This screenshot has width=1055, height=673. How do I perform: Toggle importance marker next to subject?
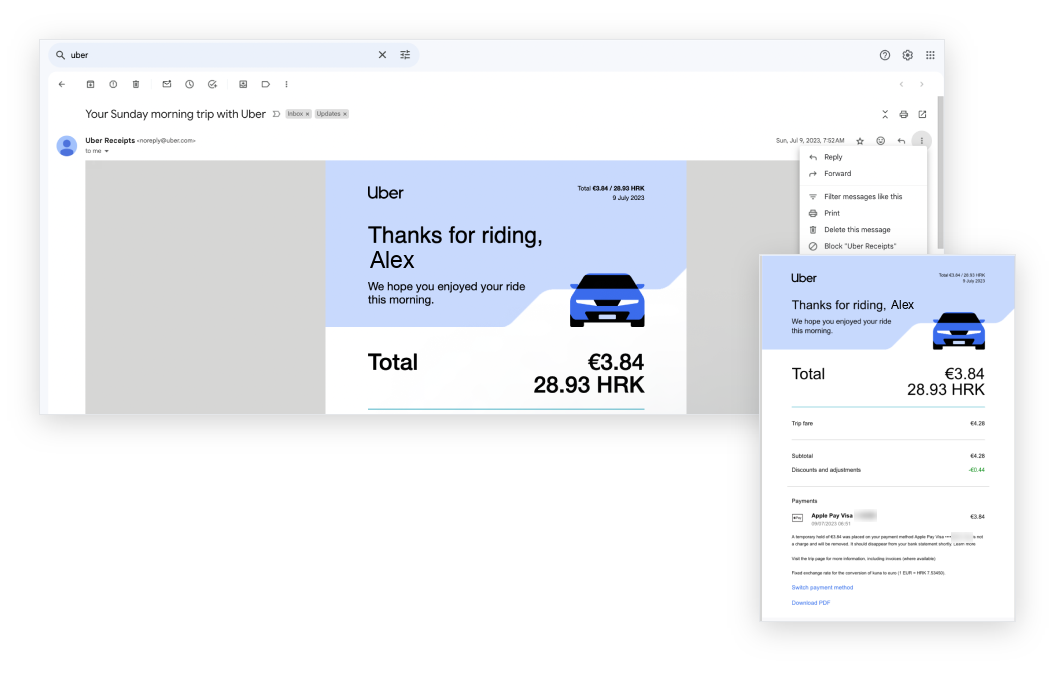[276, 114]
